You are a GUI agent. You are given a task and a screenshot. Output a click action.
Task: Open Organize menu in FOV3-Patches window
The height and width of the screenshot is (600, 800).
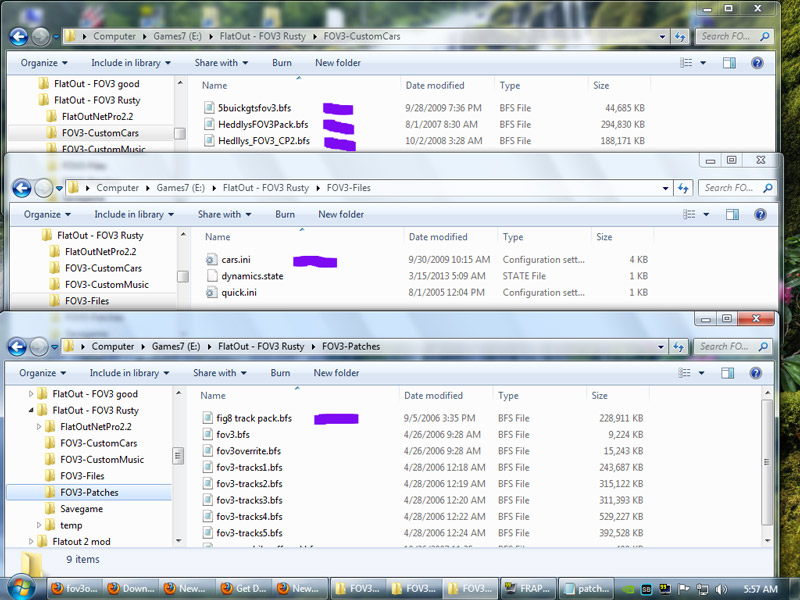[x=42, y=373]
